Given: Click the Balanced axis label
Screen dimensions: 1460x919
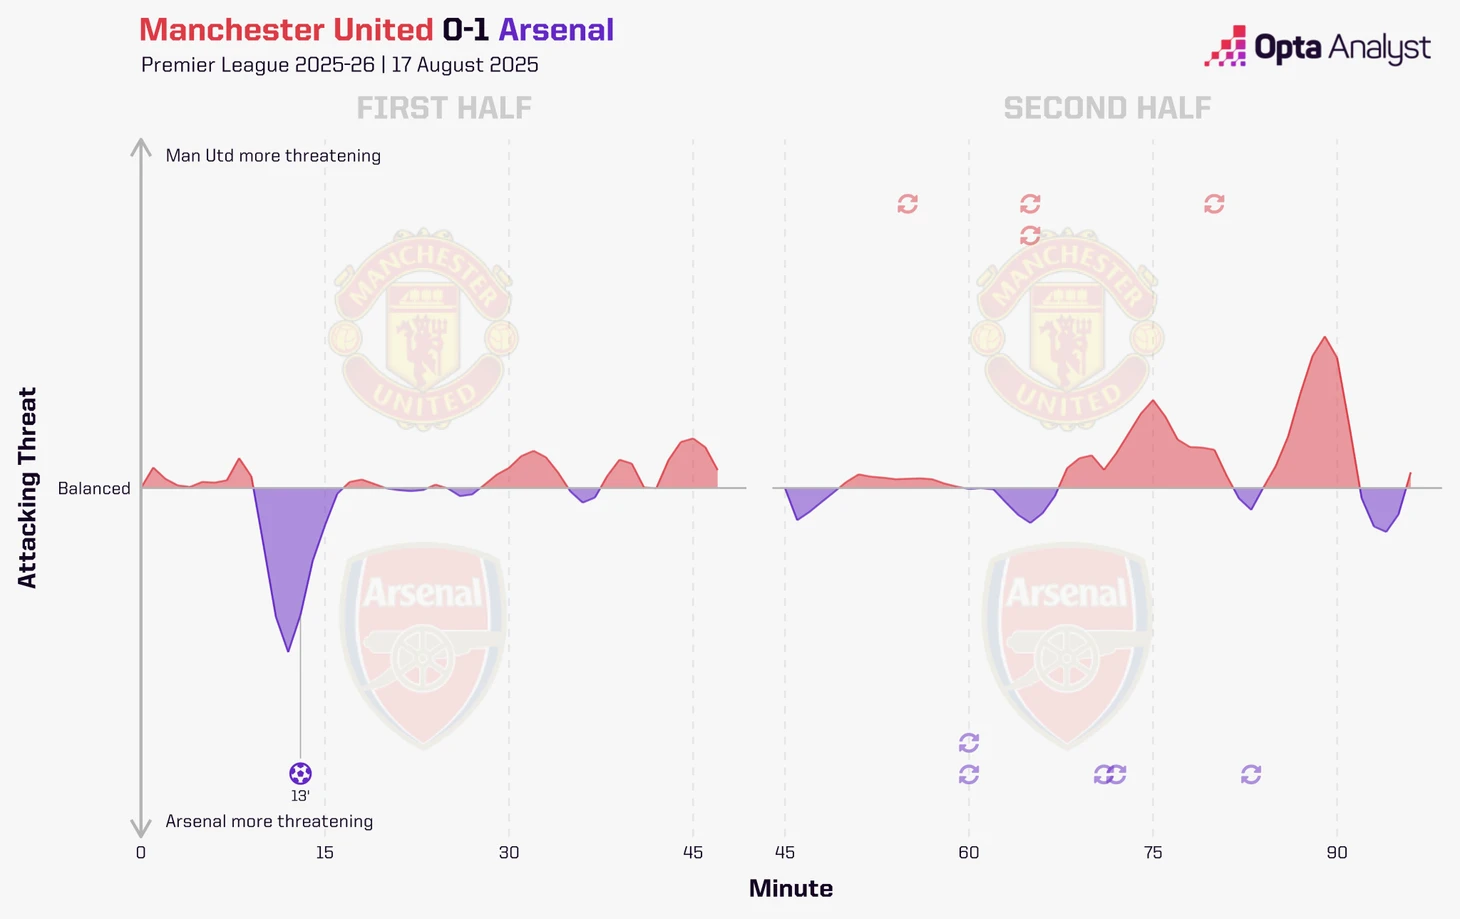Looking at the screenshot, I should click(94, 489).
